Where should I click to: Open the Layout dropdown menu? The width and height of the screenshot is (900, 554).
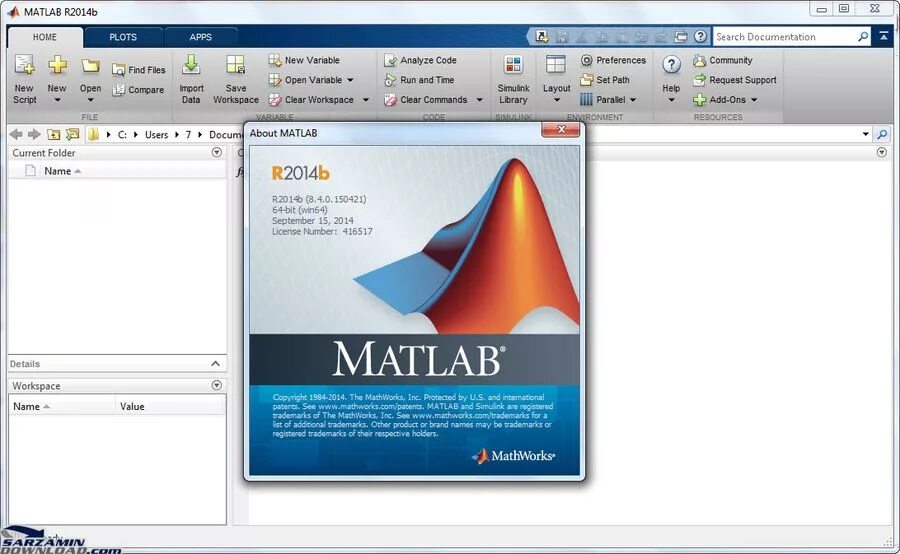click(x=556, y=79)
